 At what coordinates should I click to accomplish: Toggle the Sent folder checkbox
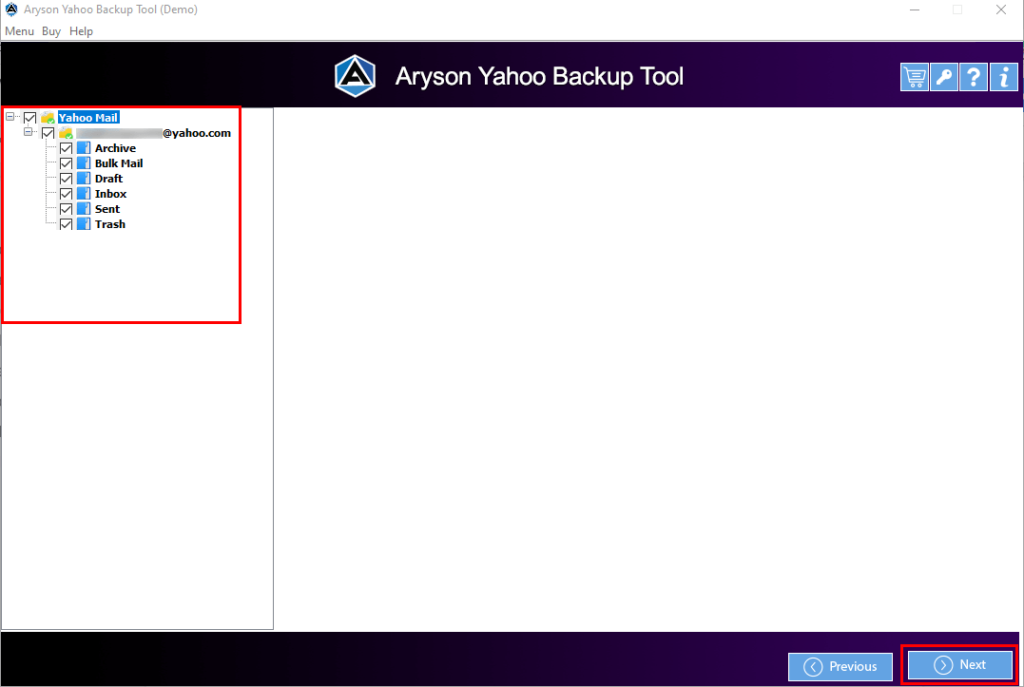coord(66,209)
